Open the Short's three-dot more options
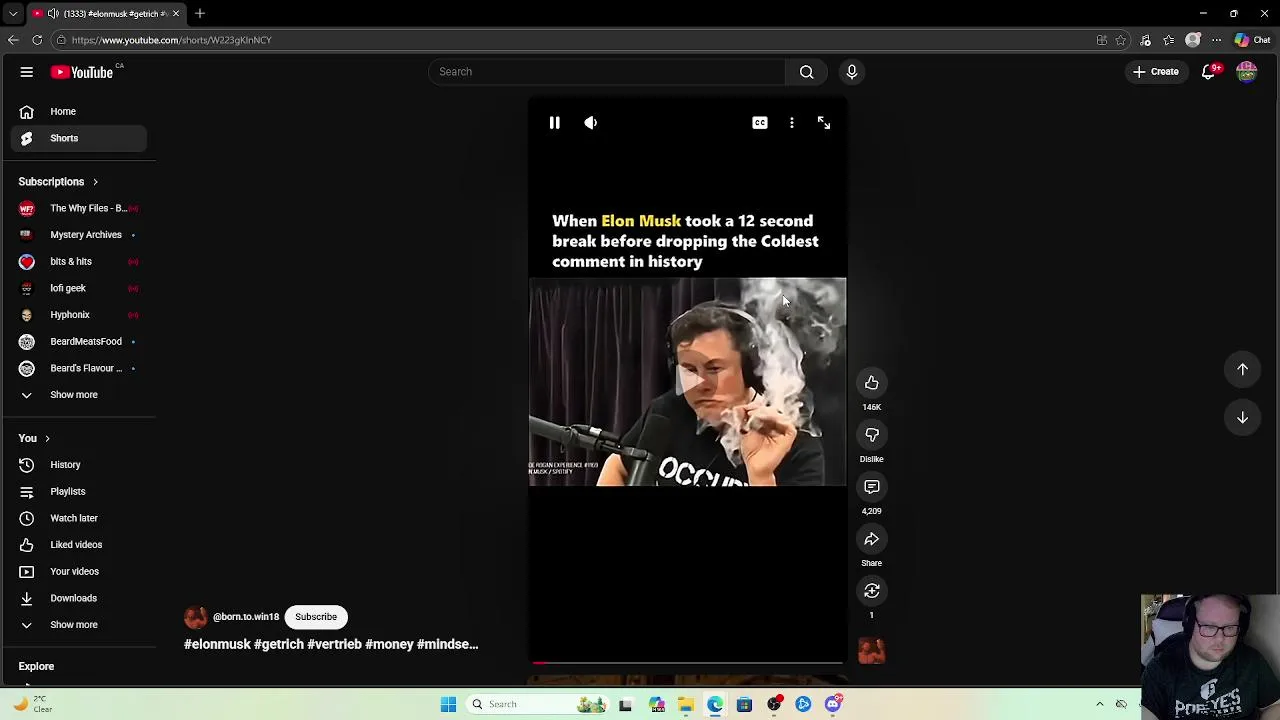Screen dimensions: 1280x720 pyautogui.click(x=792, y=123)
